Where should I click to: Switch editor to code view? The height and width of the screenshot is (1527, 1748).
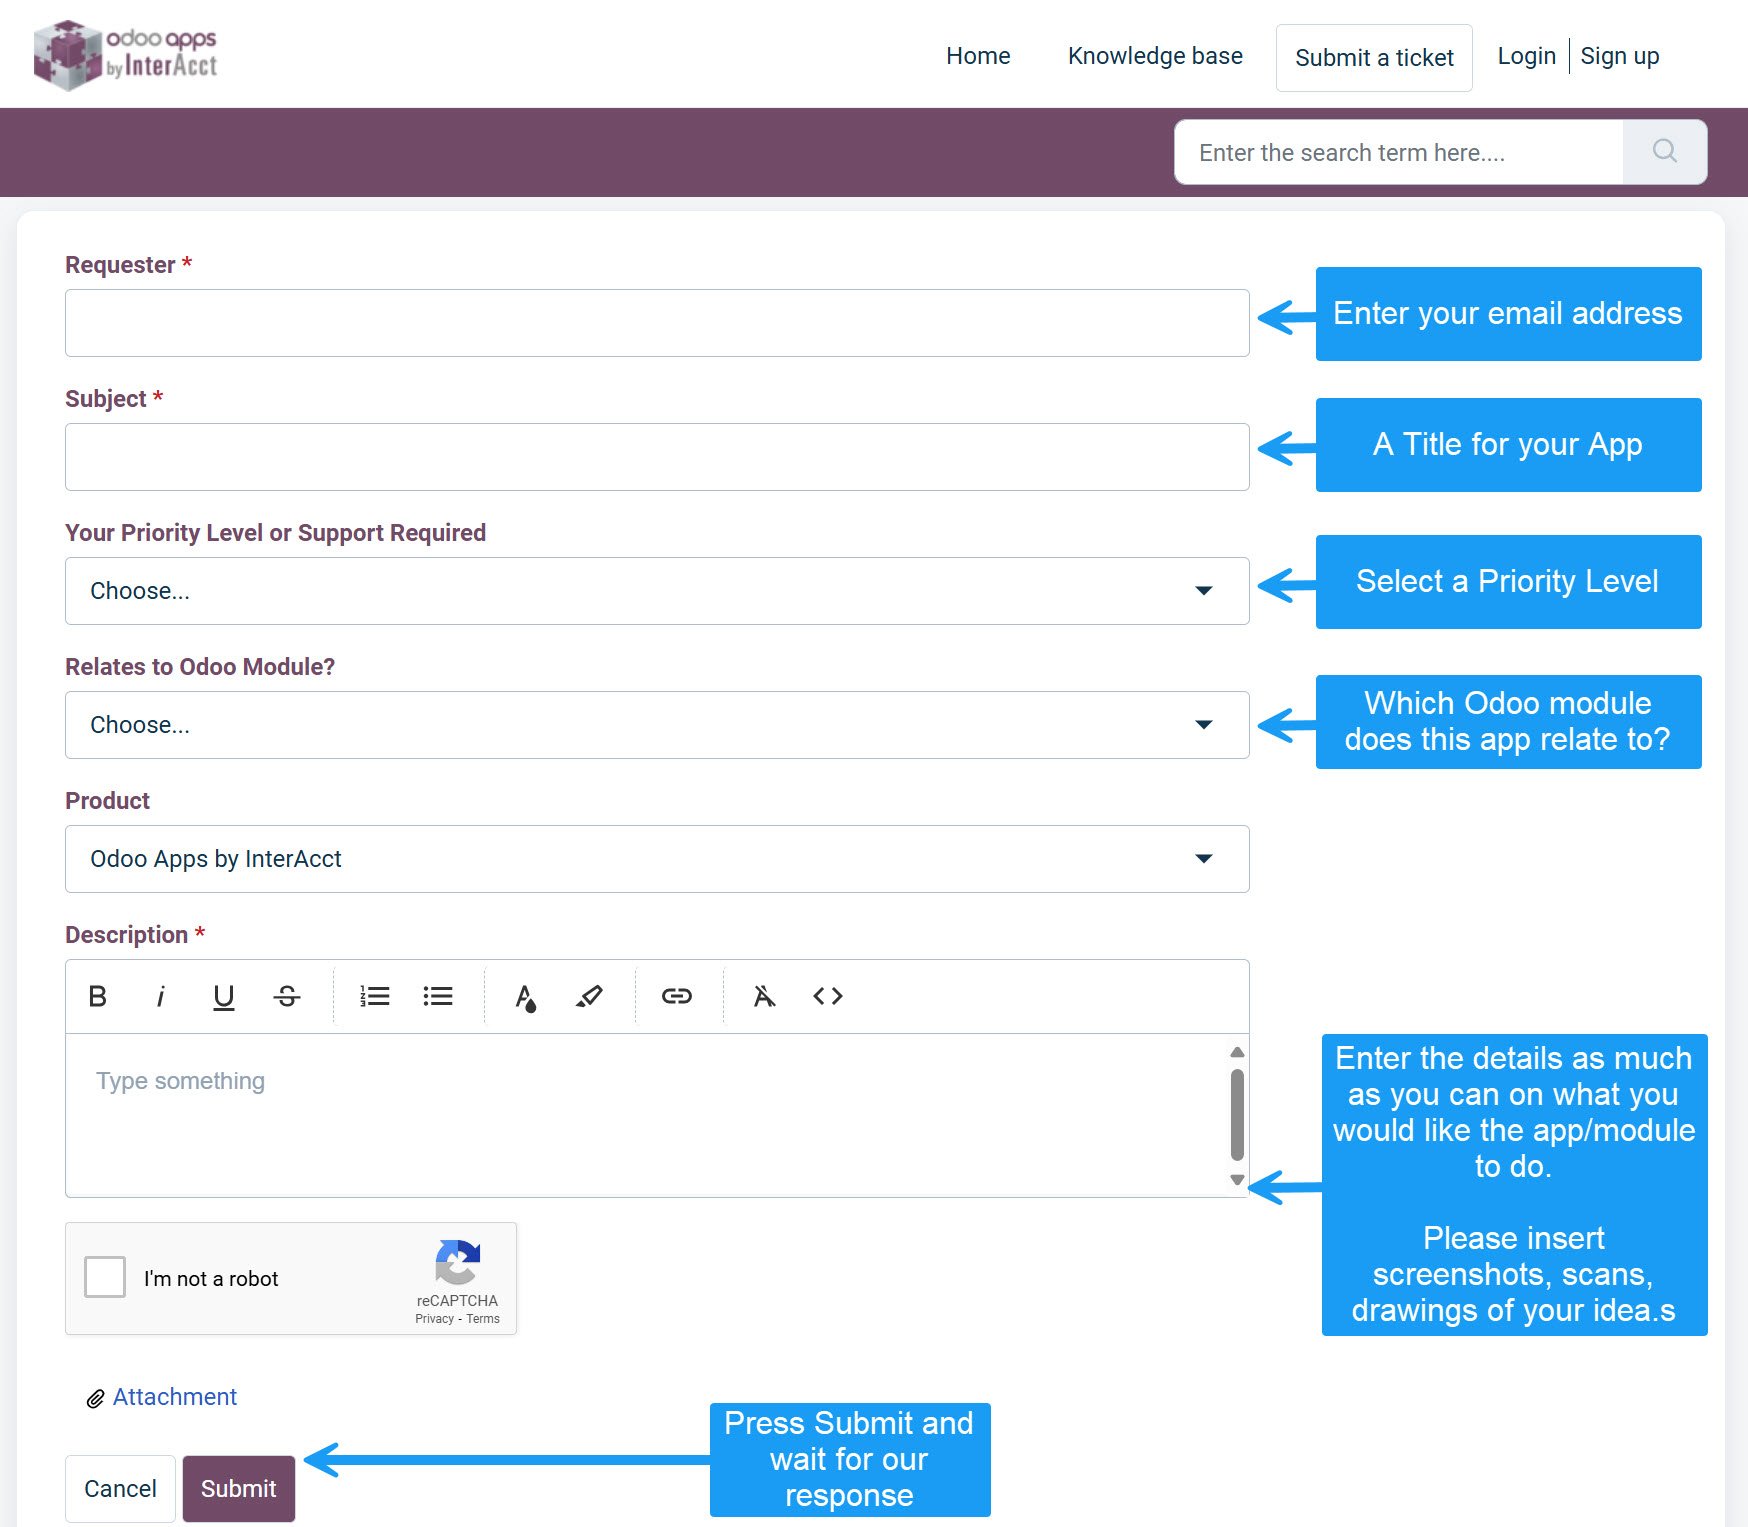[828, 996]
